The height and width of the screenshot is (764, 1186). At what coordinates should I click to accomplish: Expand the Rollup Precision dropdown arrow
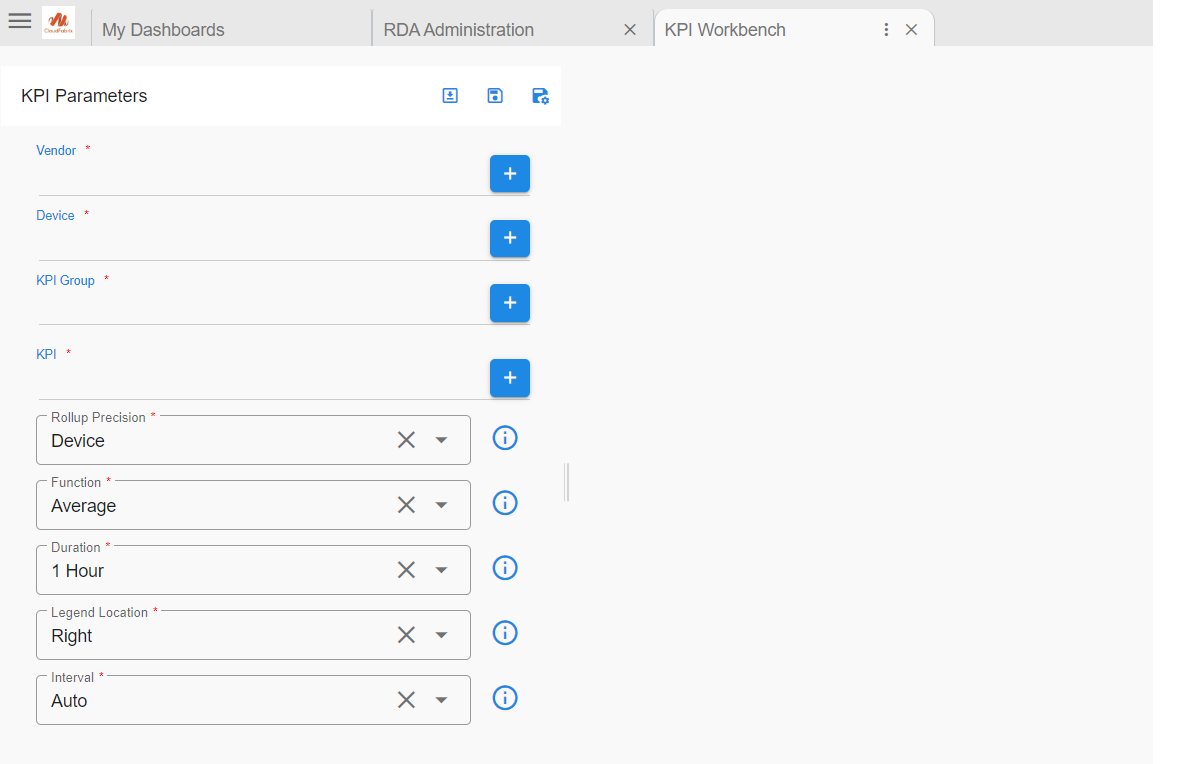point(441,440)
